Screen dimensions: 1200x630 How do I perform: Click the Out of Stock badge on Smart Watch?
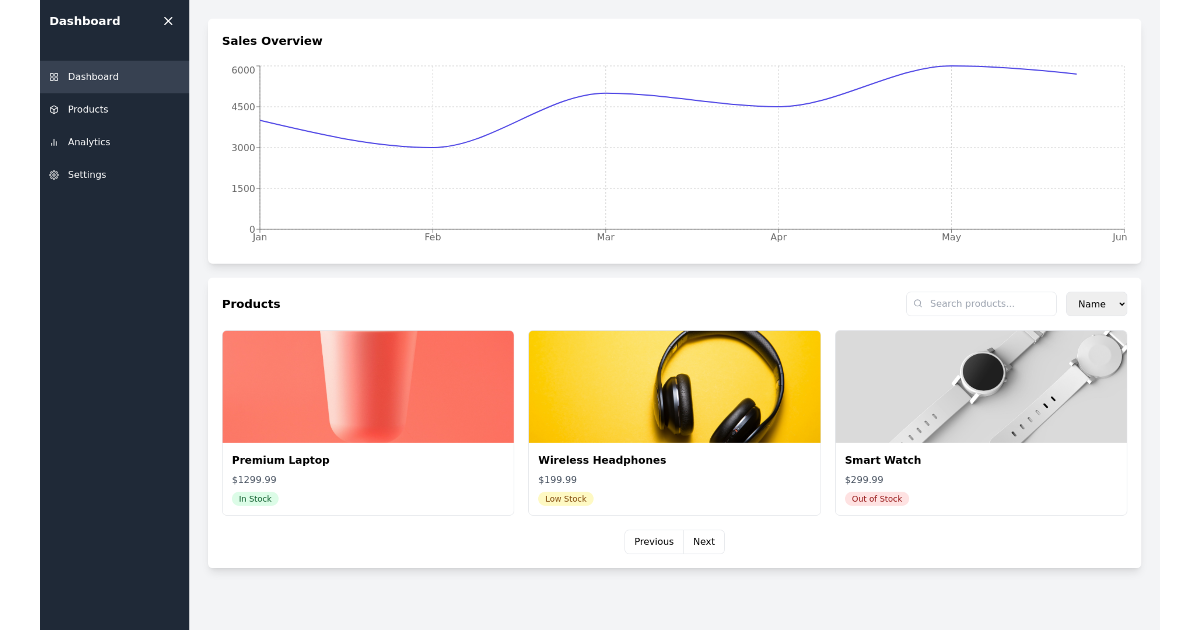[877, 498]
